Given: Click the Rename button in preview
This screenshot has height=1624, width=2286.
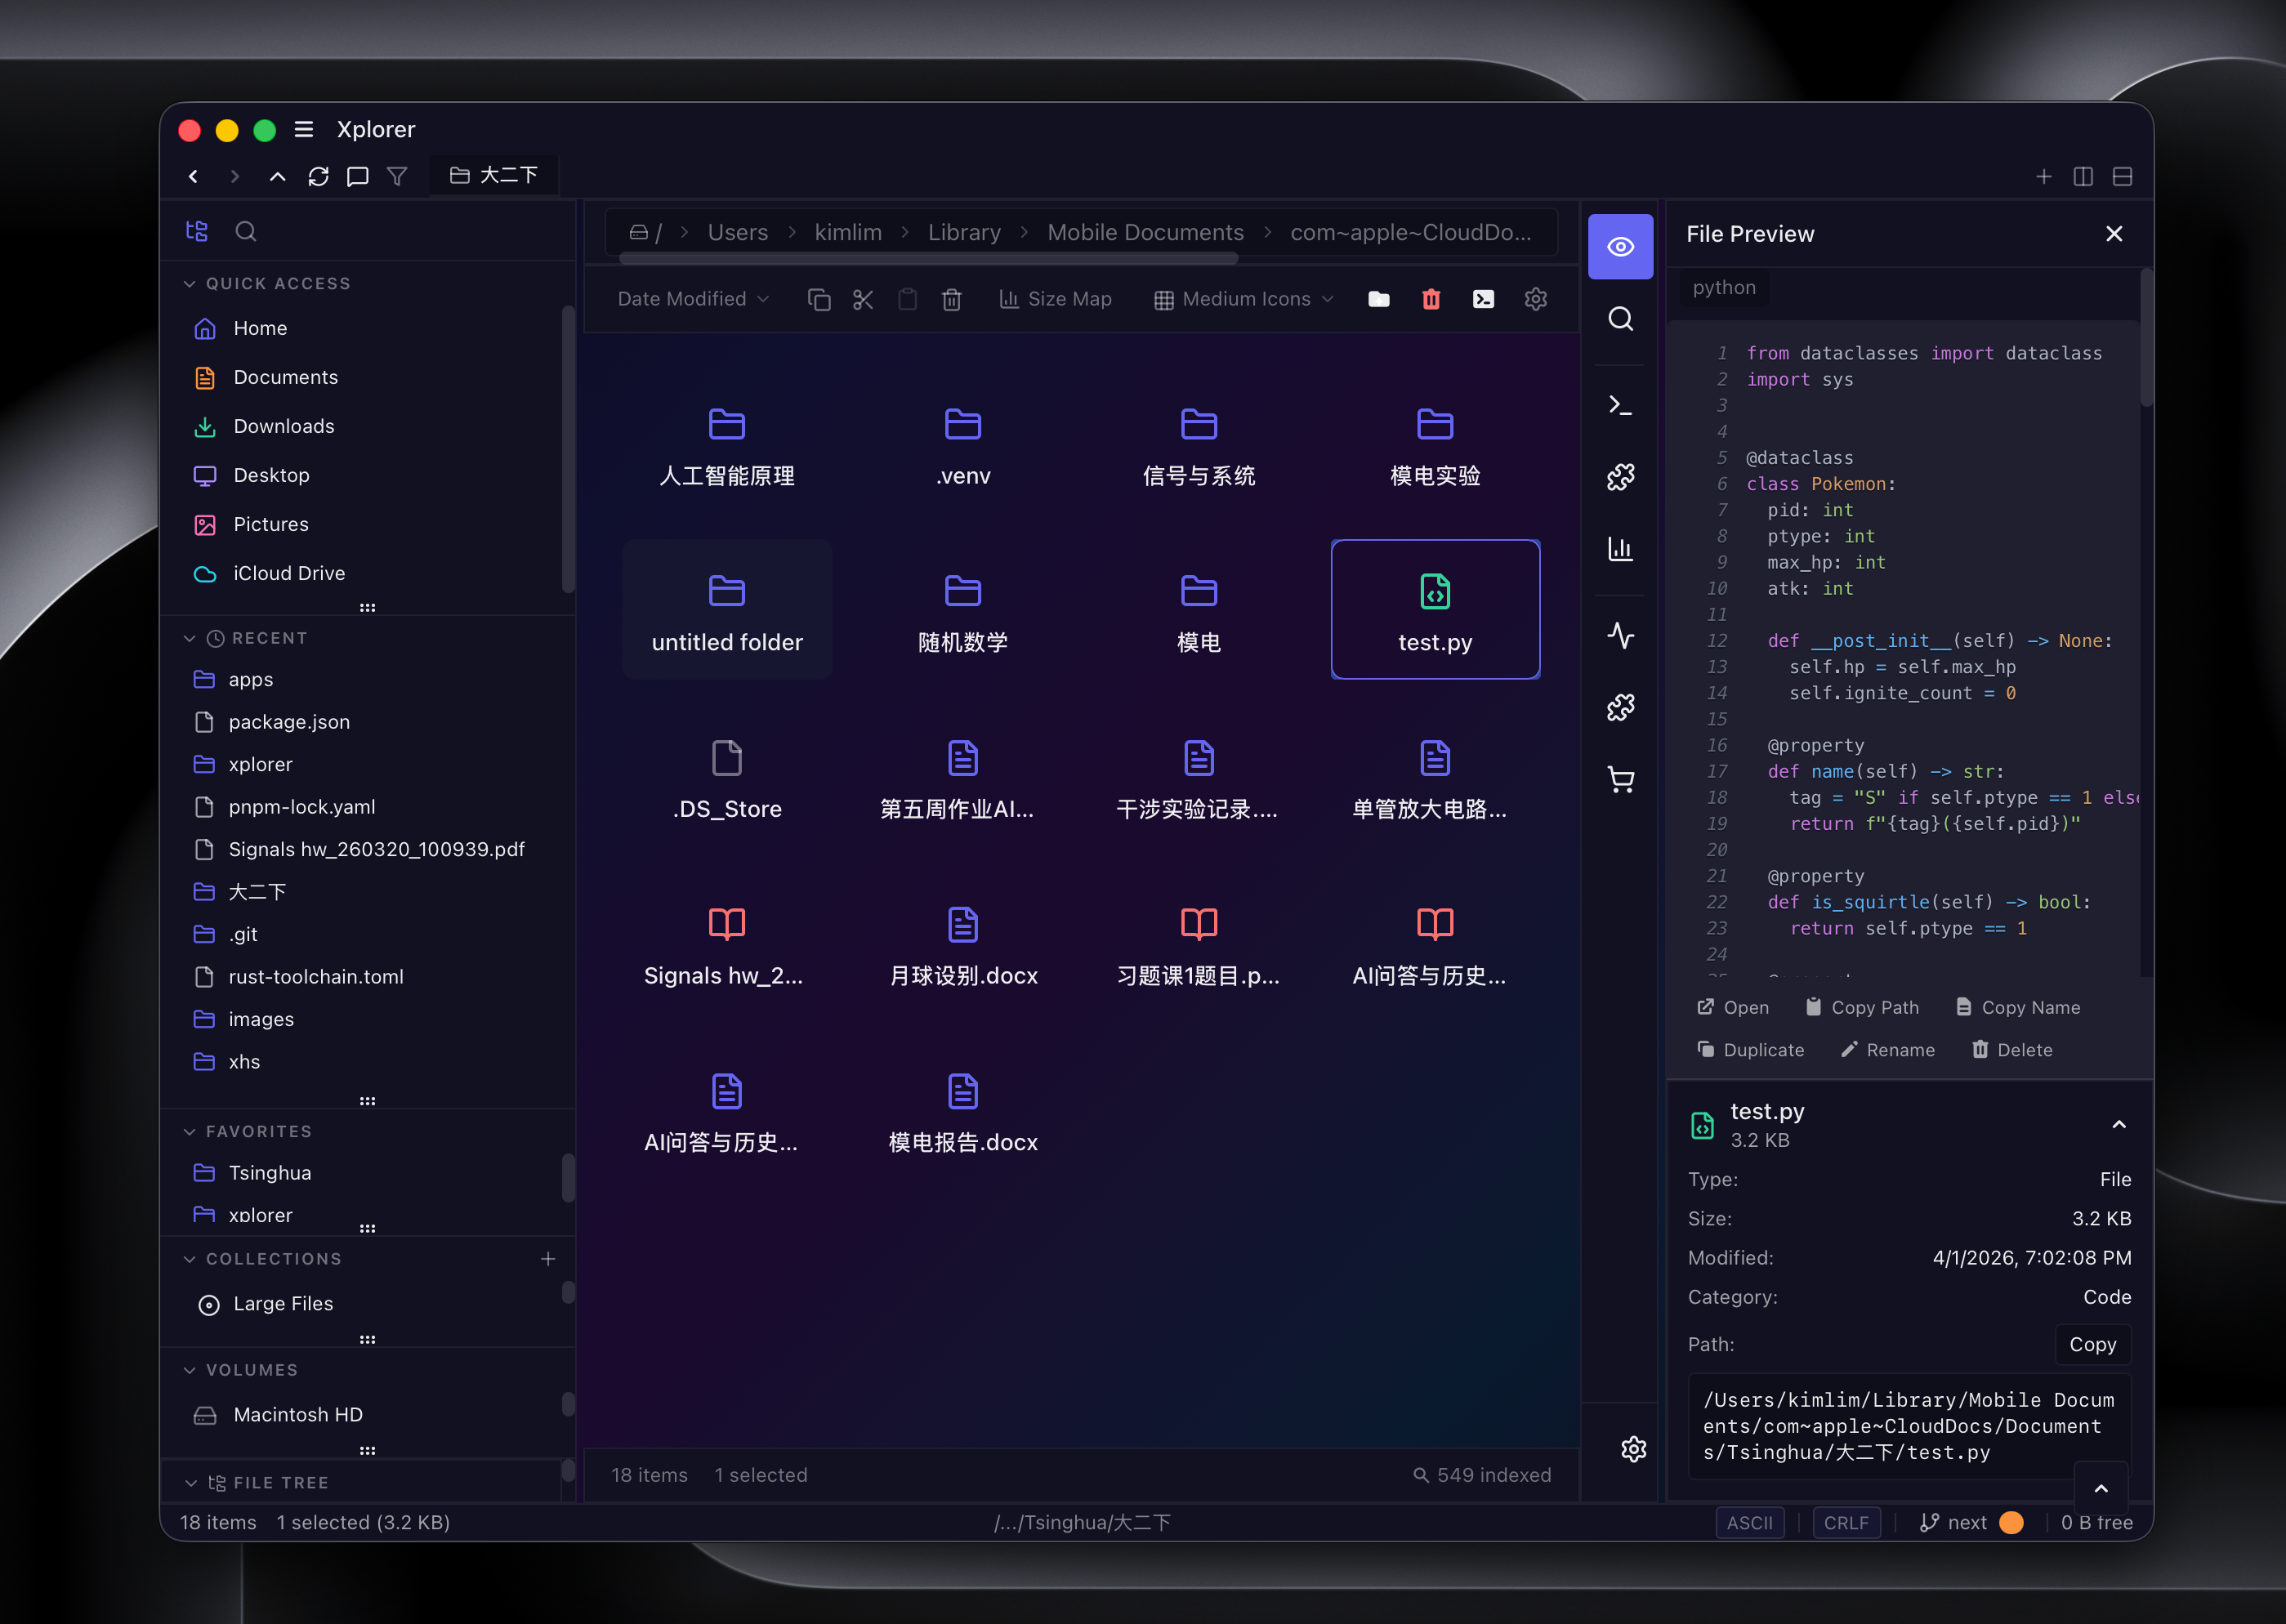Looking at the screenshot, I should (1888, 1050).
